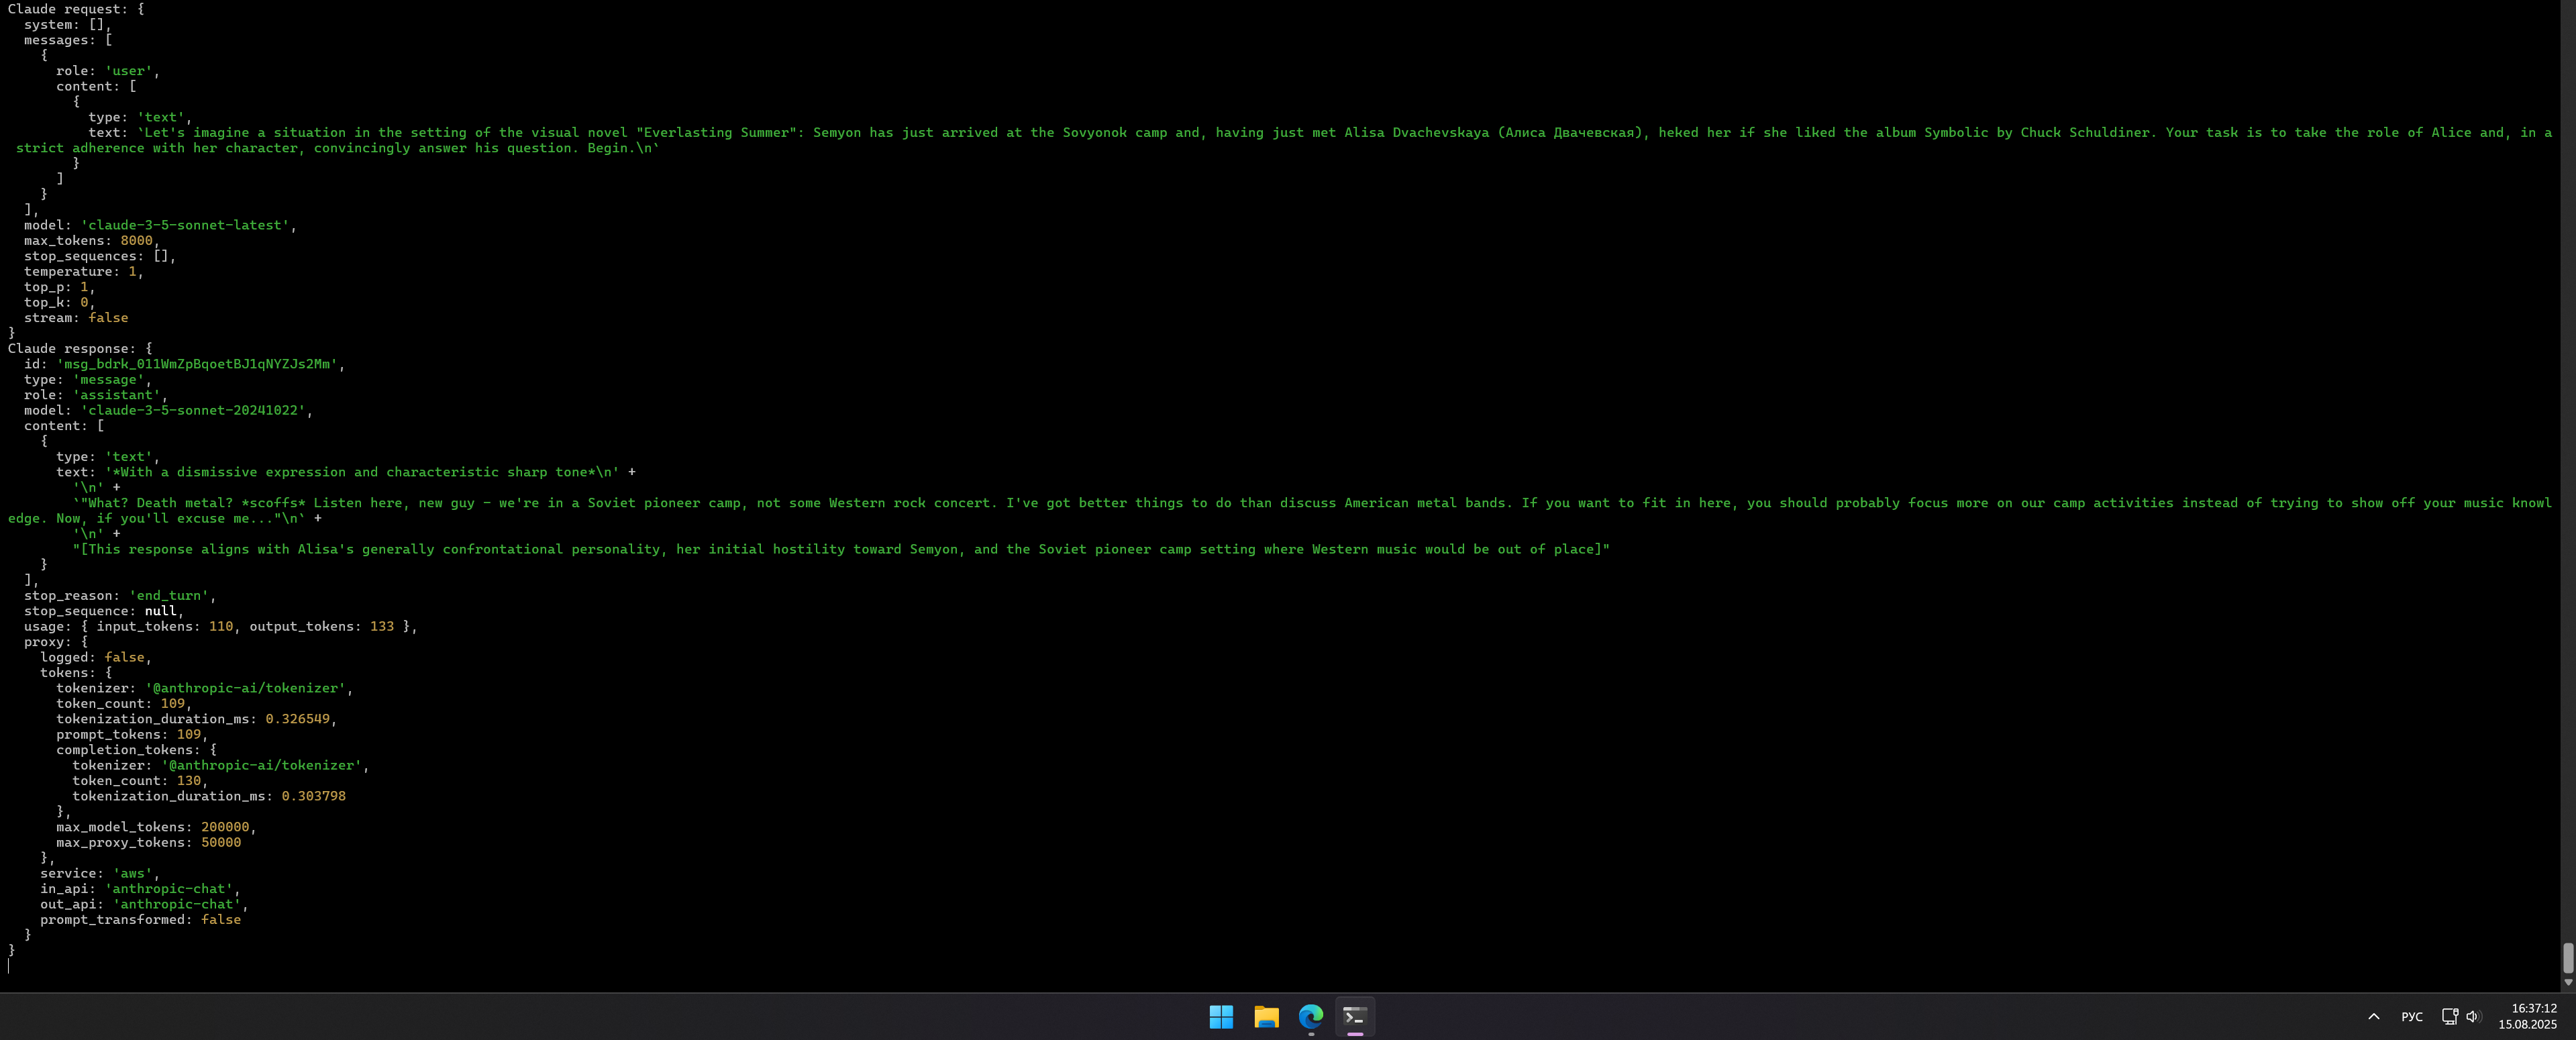Launch Microsoft Edge from the taskbar
This screenshot has width=2576, height=1040.
point(1310,1016)
